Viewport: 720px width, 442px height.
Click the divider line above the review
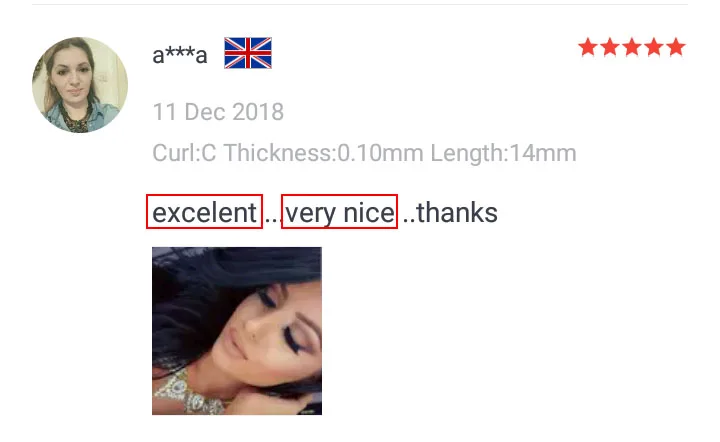click(360, 5)
